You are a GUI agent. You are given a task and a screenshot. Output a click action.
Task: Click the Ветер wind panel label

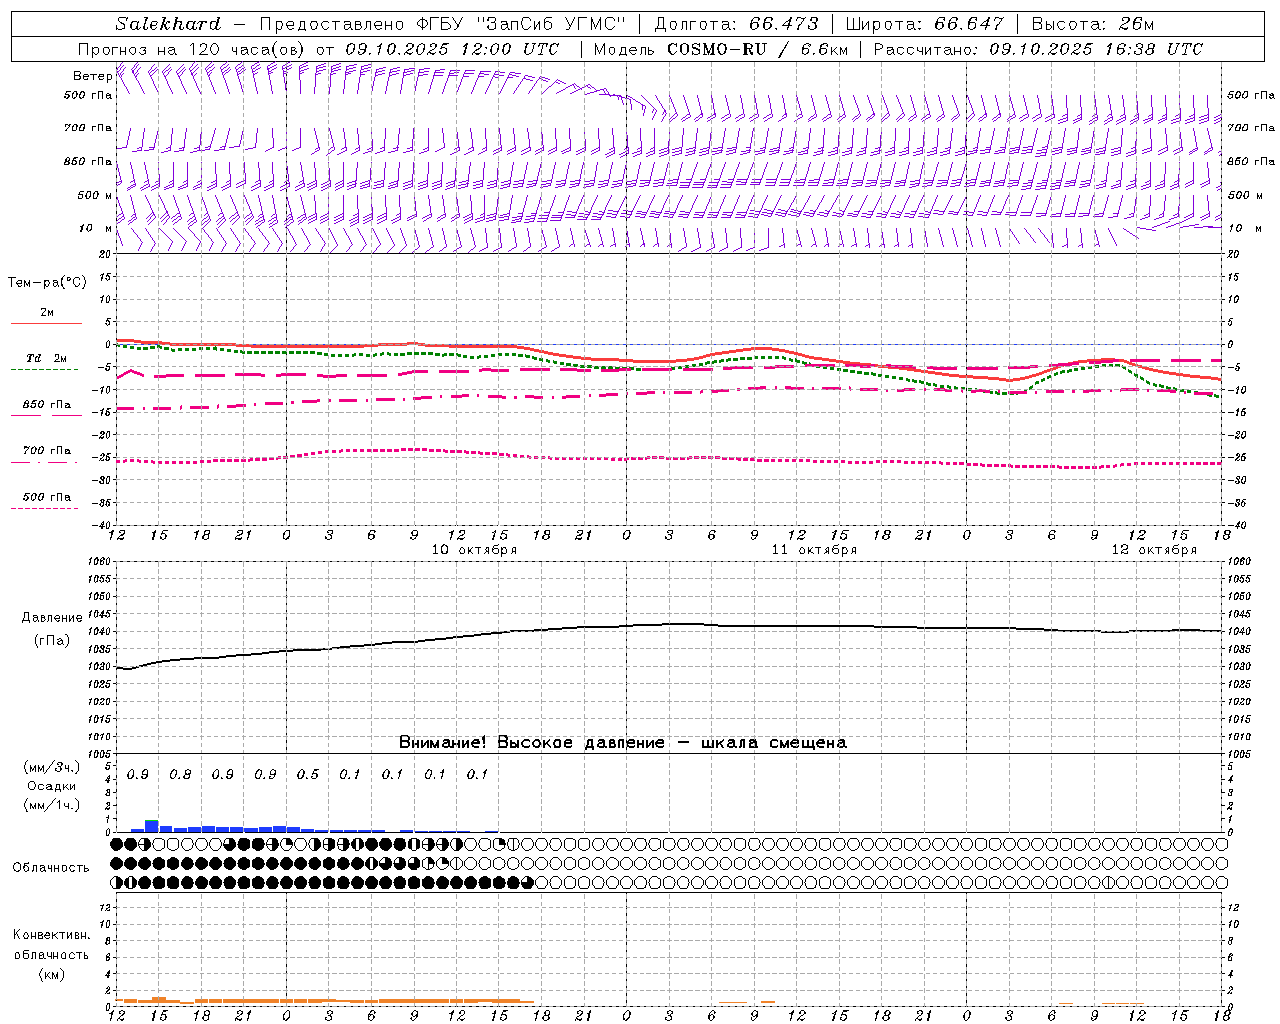92,75
